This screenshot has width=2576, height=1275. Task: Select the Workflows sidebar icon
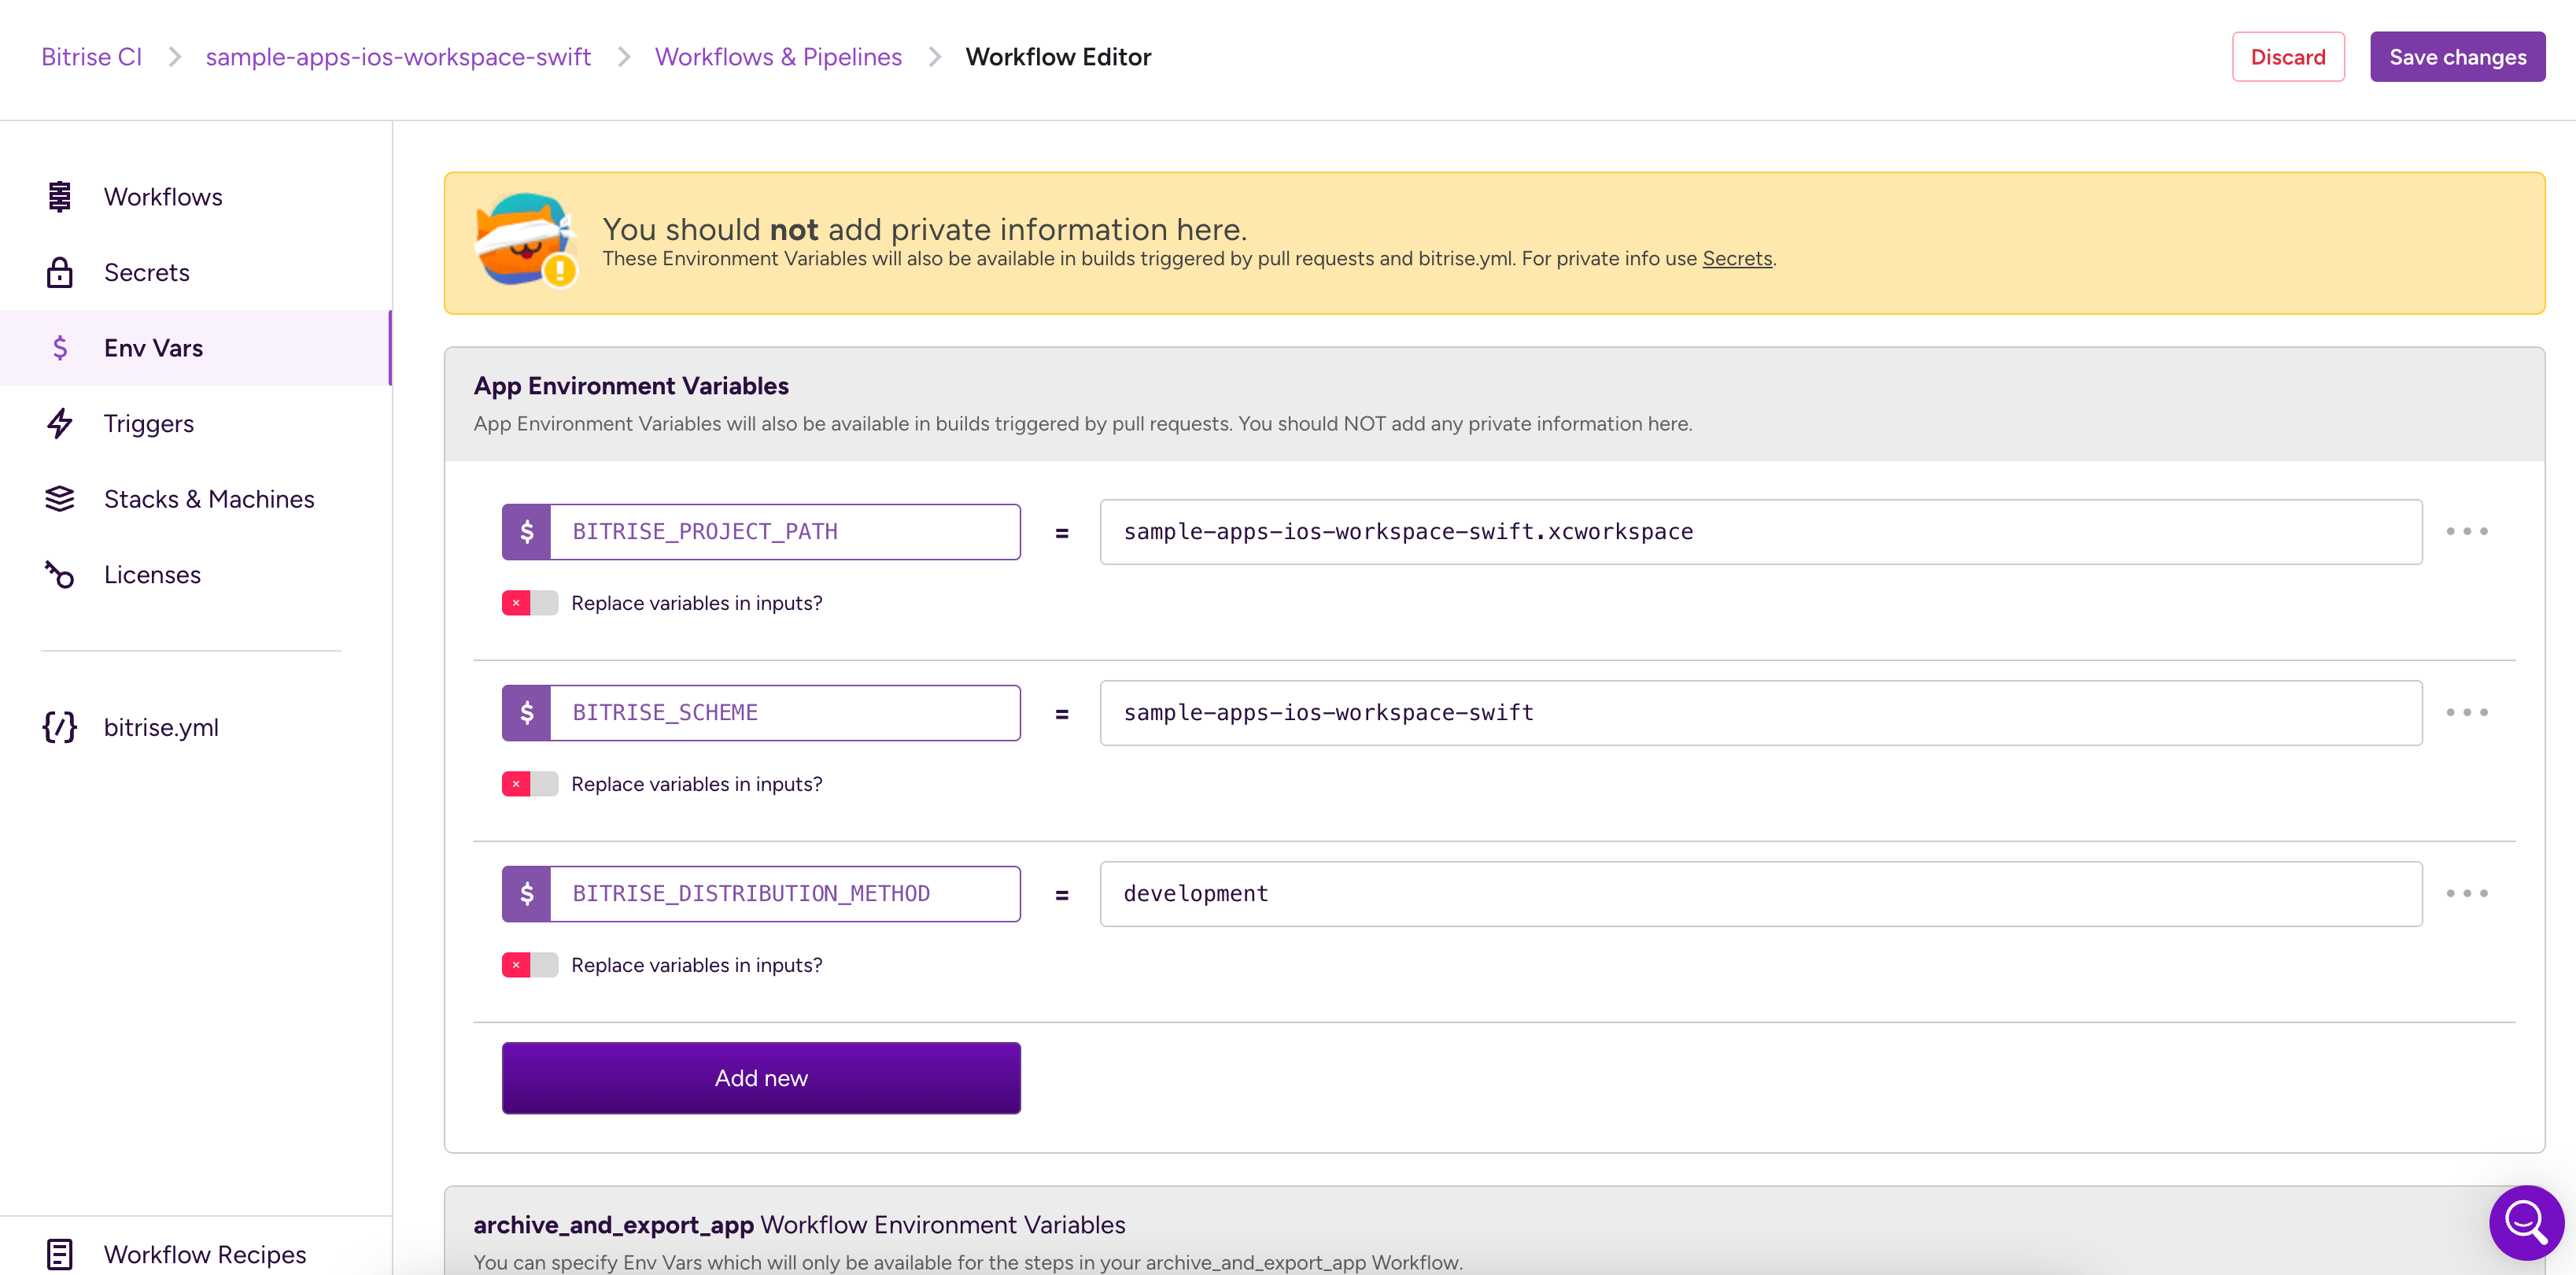tap(60, 196)
